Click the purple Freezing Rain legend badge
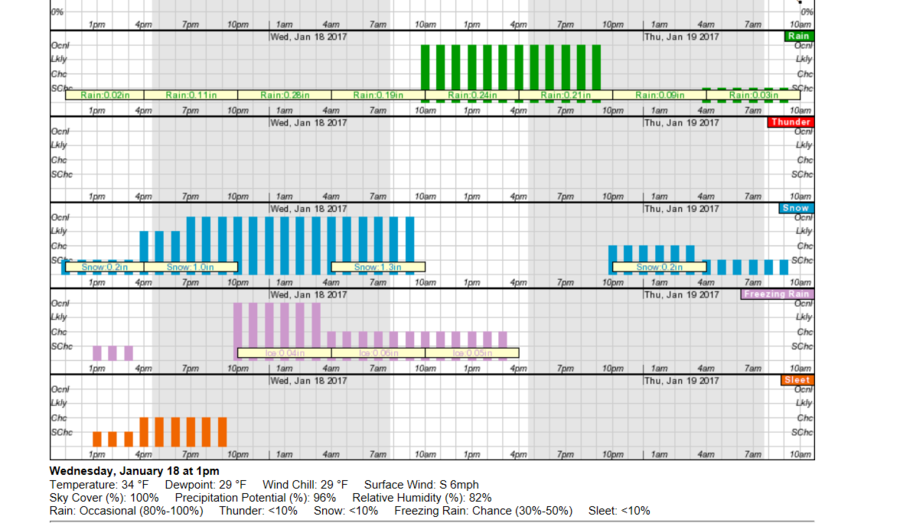 777,294
